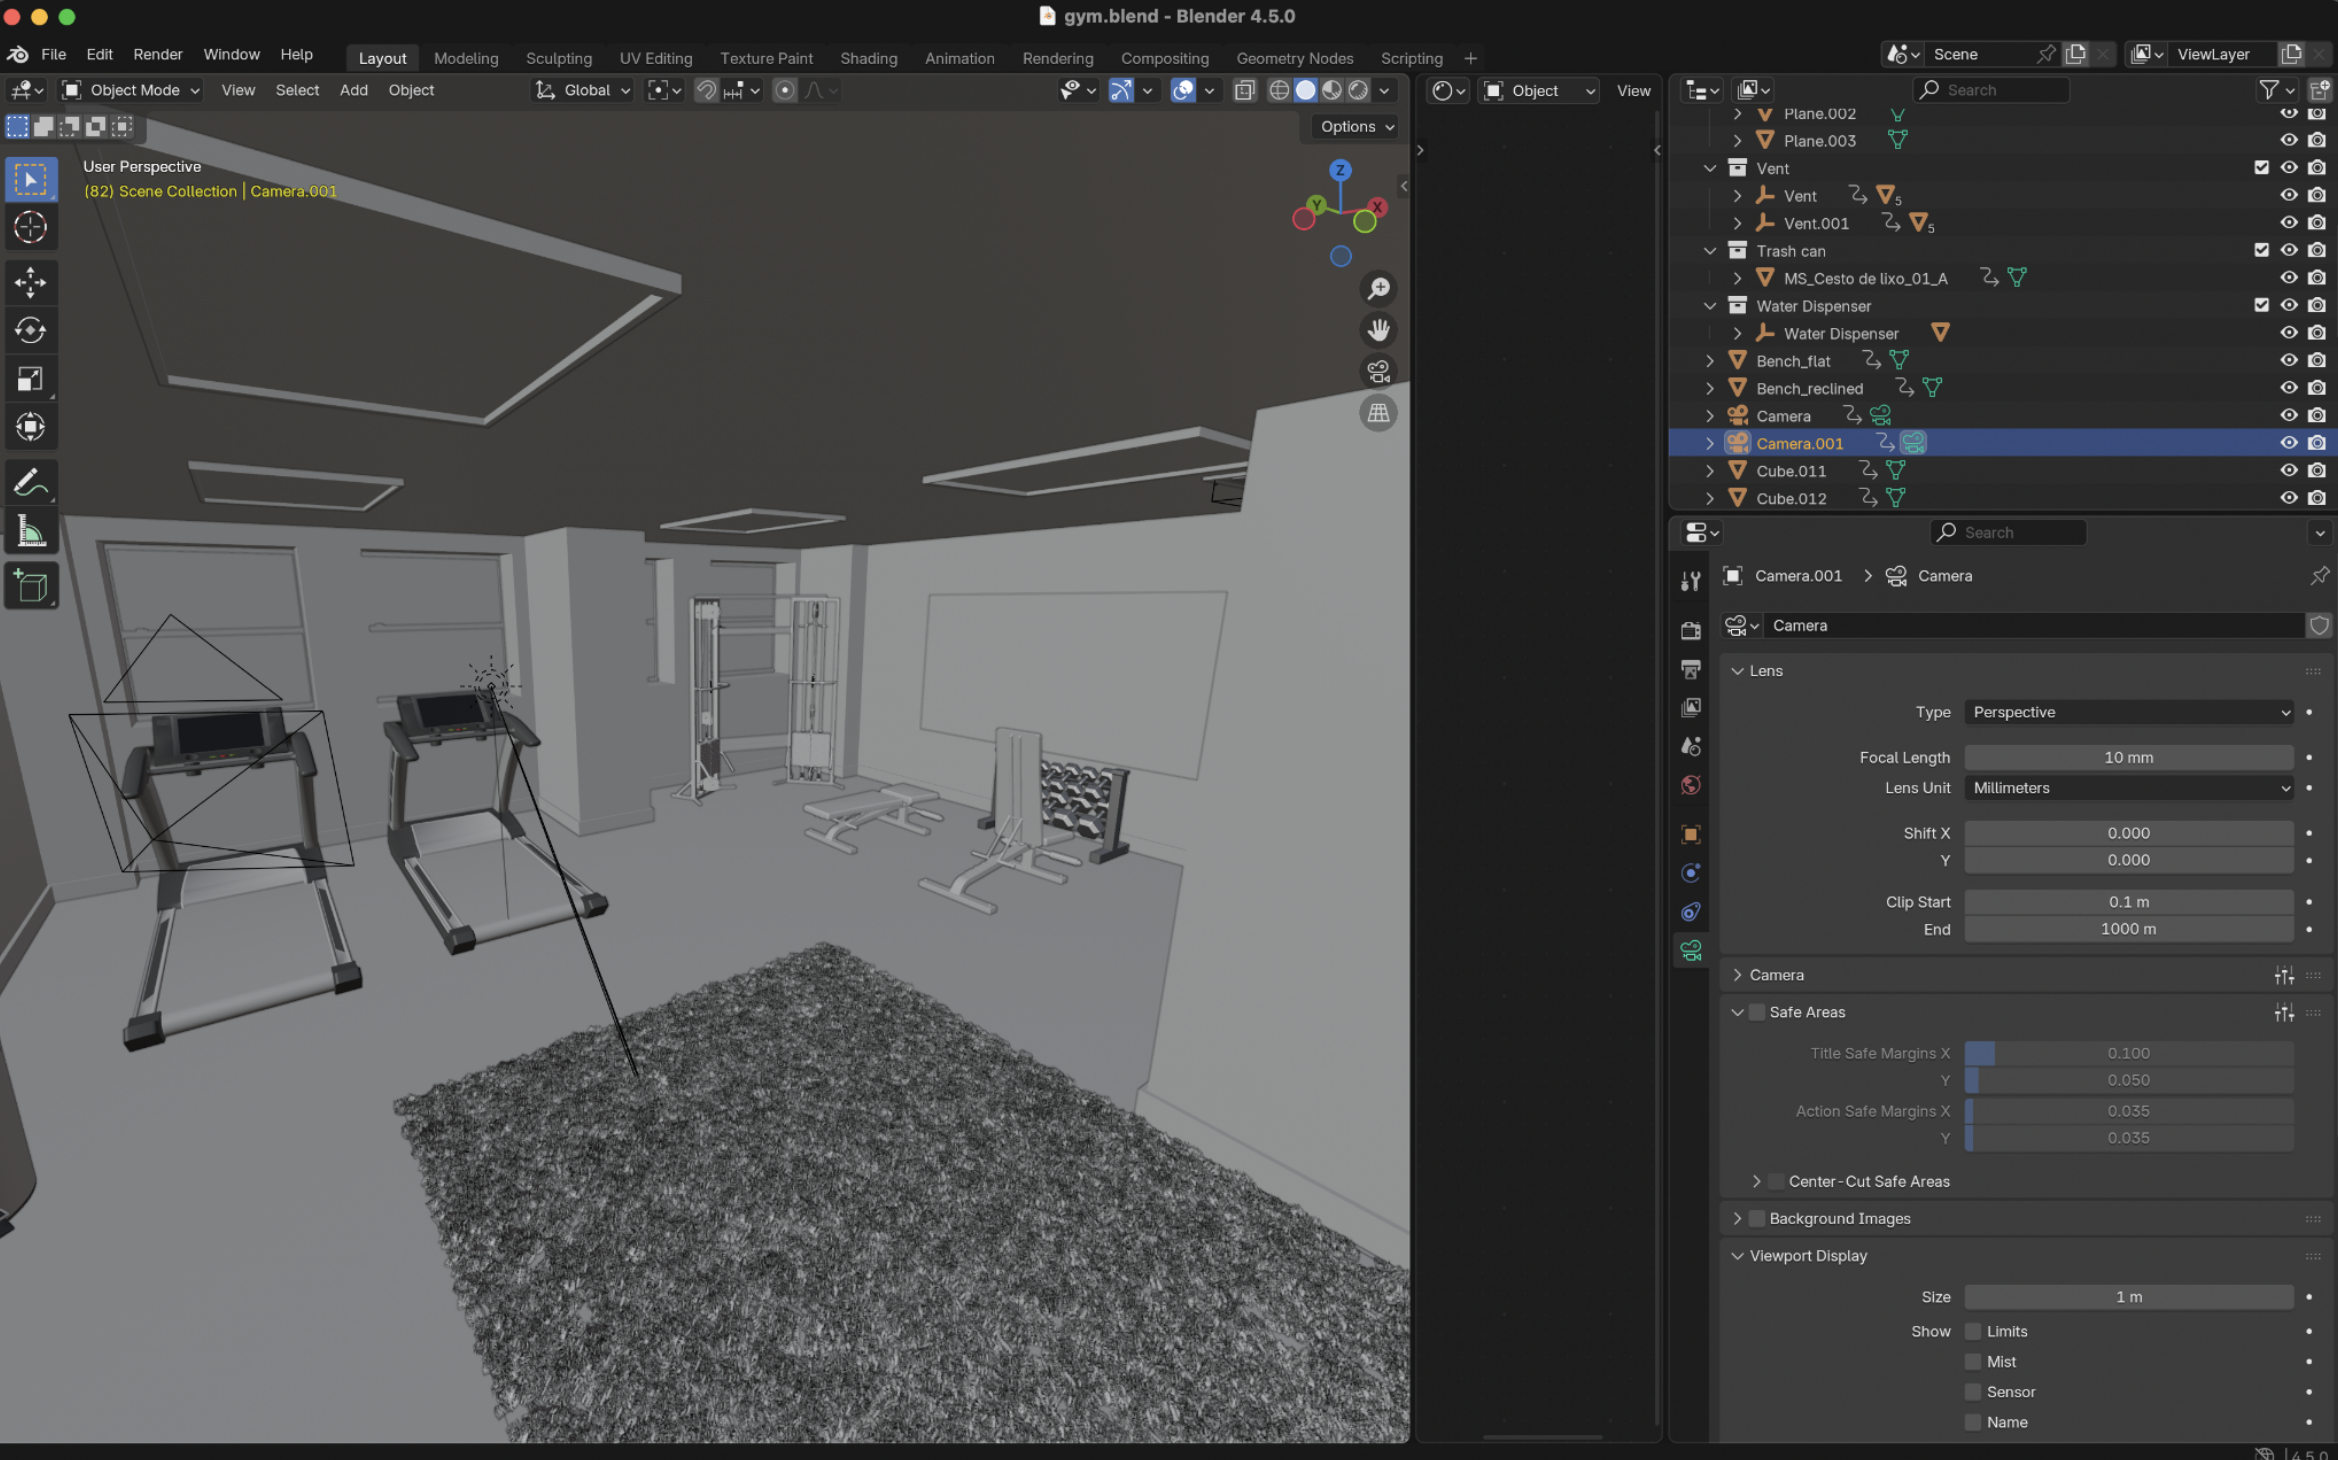Select the Scale tool
2338x1460 pixels.
point(31,378)
